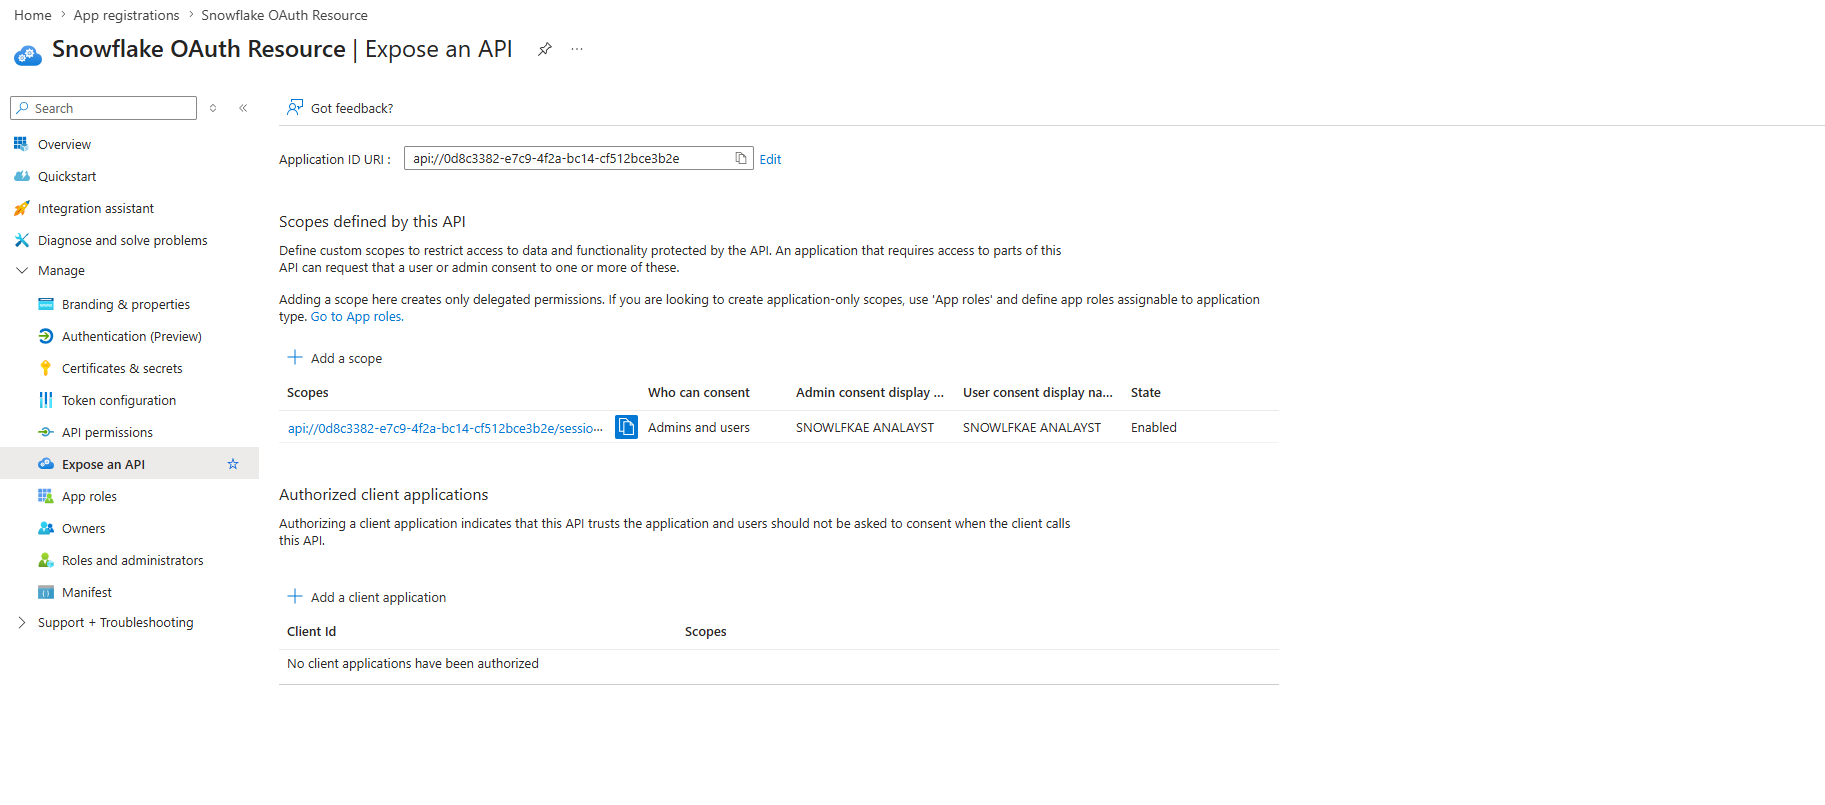Image resolution: width=1825 pixels, height=805 pixels.
Task: Click the API permissions icon
Action: [45, 432]
